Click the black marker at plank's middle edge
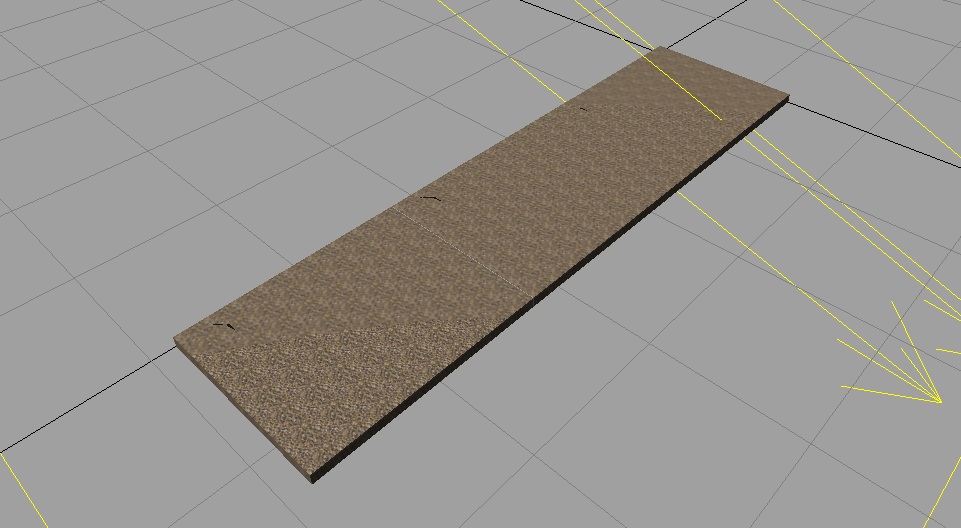The image size is (961, 528). (430, 198)
